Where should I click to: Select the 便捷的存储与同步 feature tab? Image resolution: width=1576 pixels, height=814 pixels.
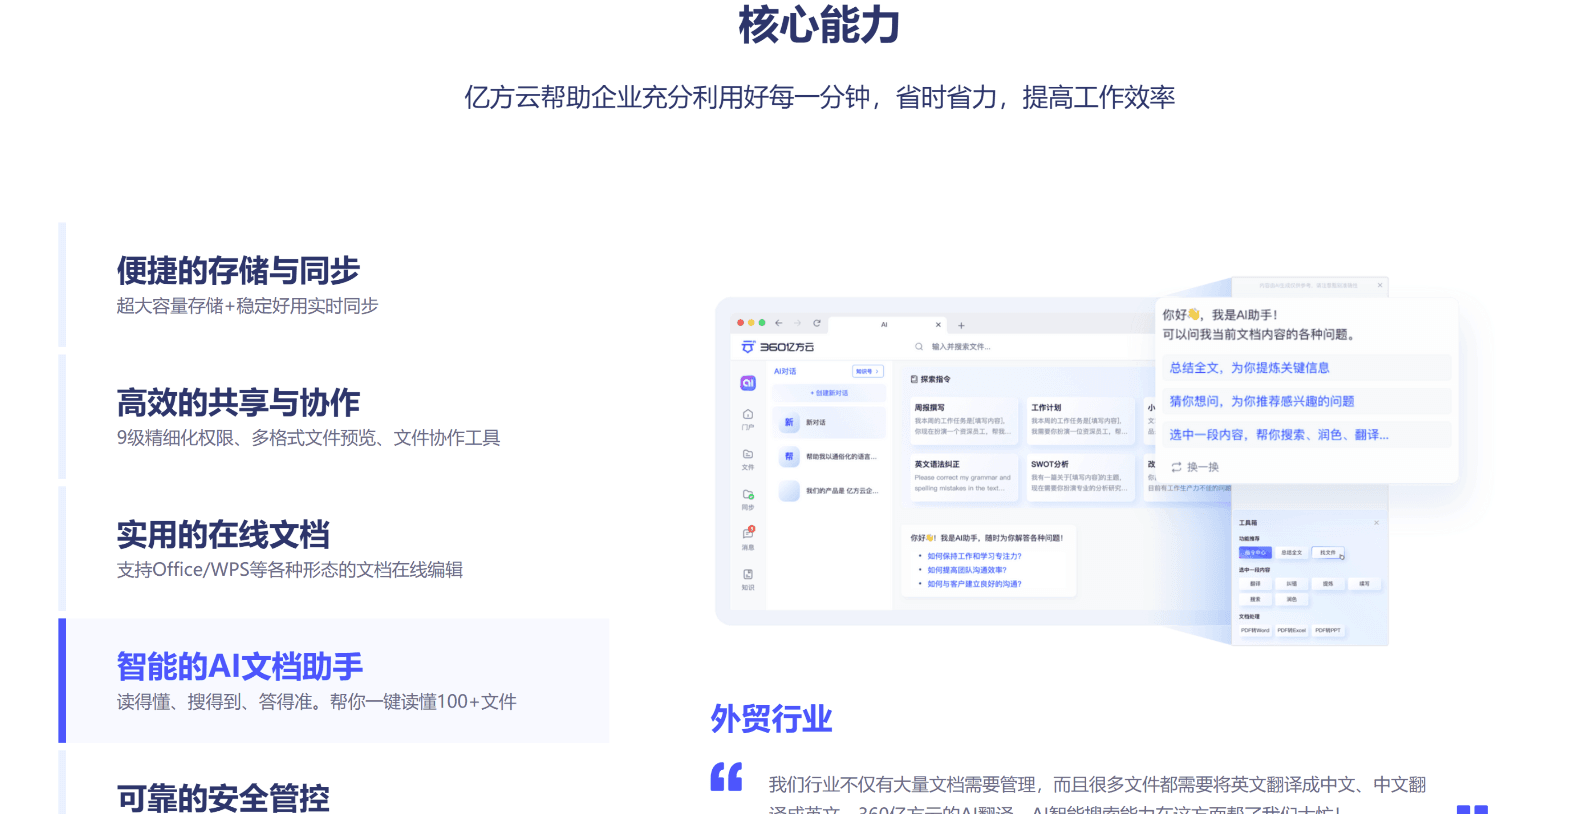pyautogui.click(x=334, y=285)
